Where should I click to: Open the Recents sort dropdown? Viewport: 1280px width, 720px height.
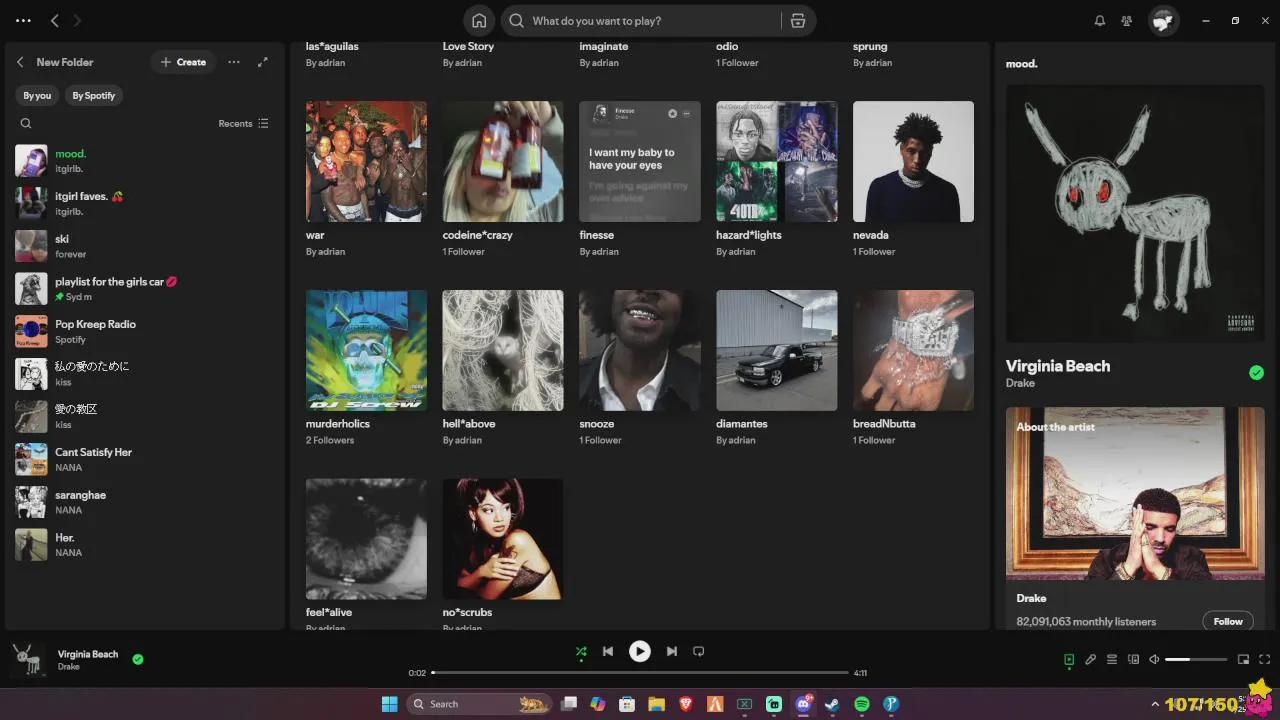(243, 124)
